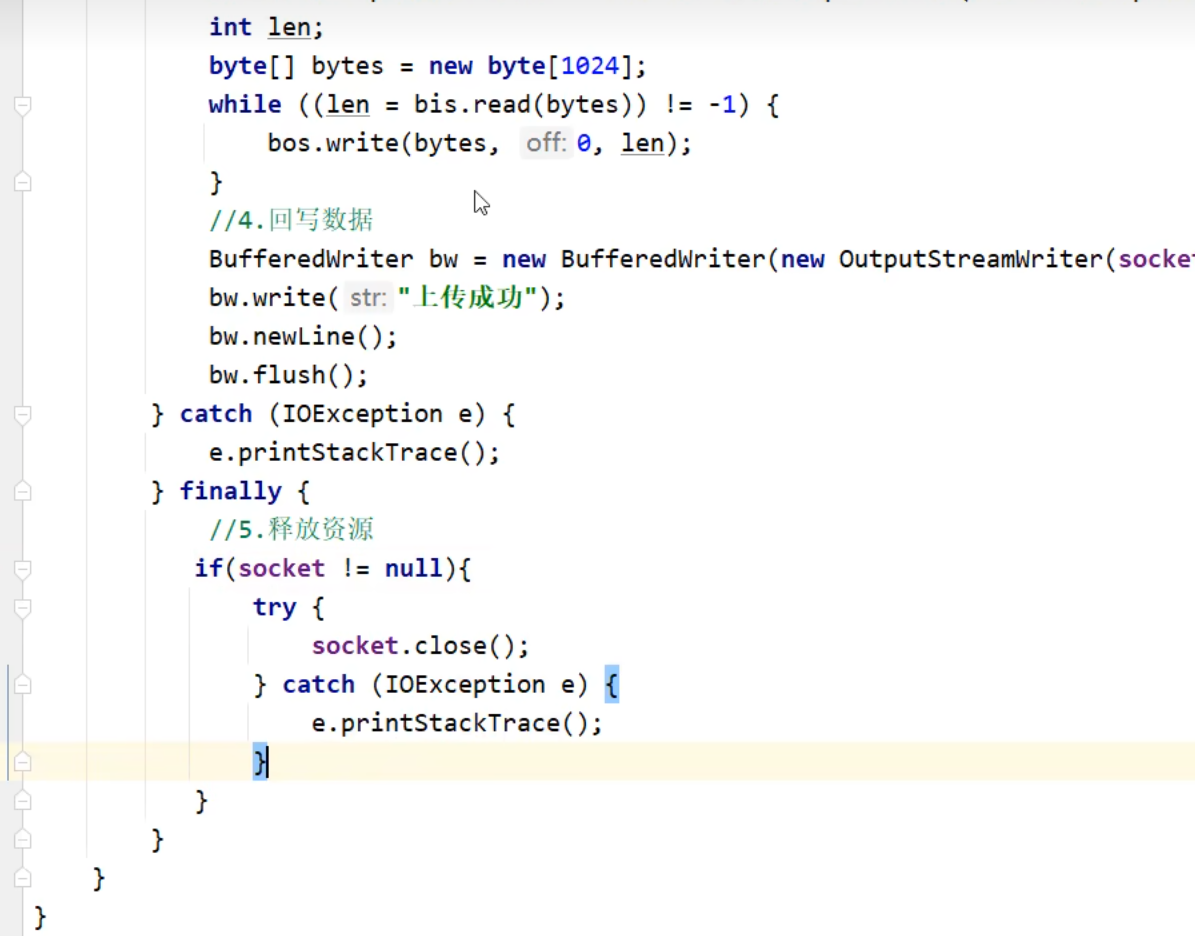
Task: Click the "off:" parameter hint in bos.write
Action: click(546, 143)
